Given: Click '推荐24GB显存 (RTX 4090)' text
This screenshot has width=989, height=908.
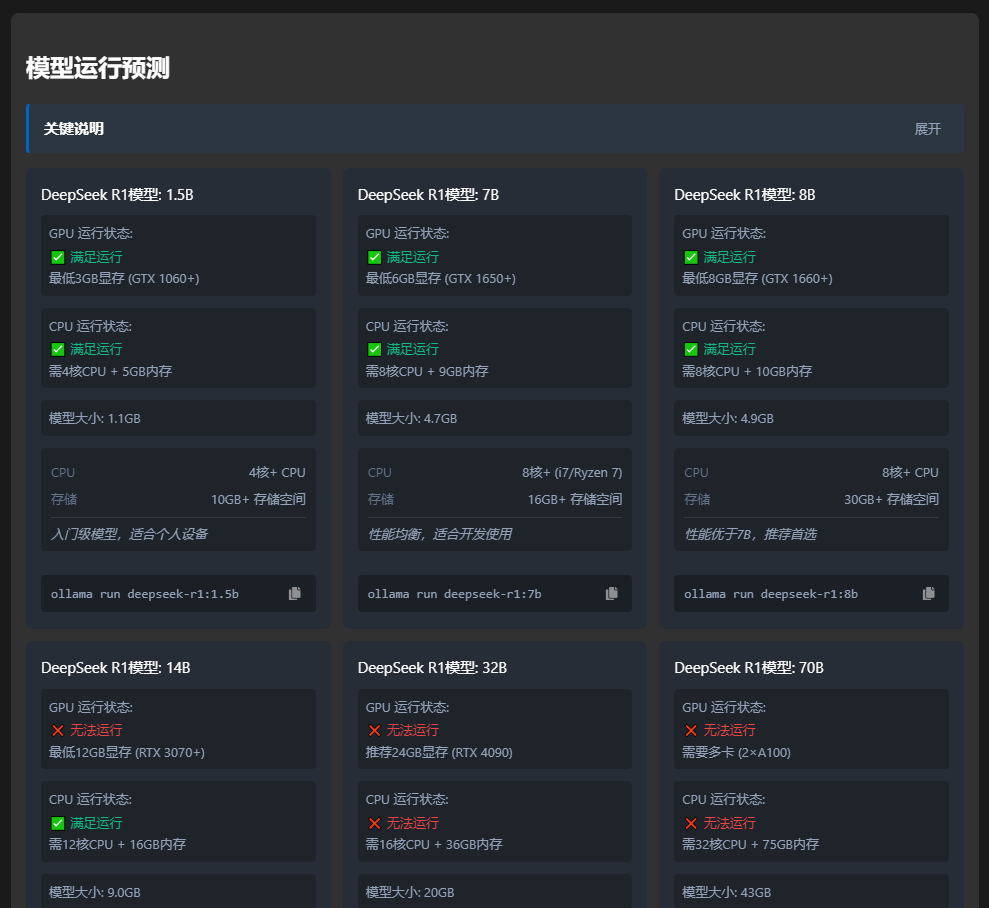Looking at the screenshot, I should tap(439, 752).
